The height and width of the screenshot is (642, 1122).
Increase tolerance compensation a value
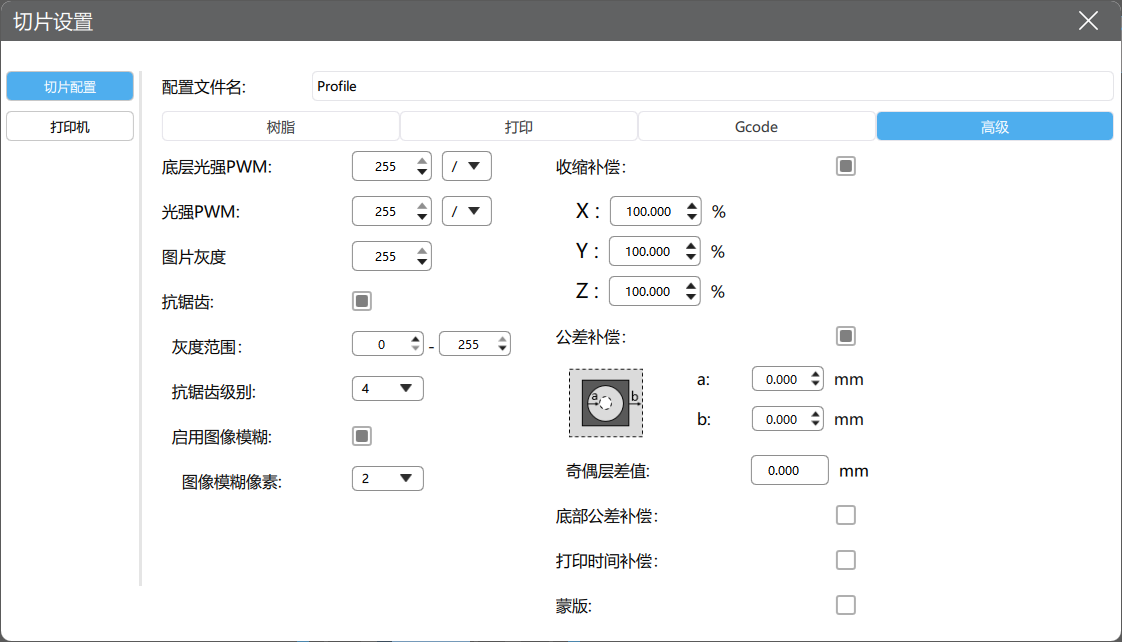[815, 374]
